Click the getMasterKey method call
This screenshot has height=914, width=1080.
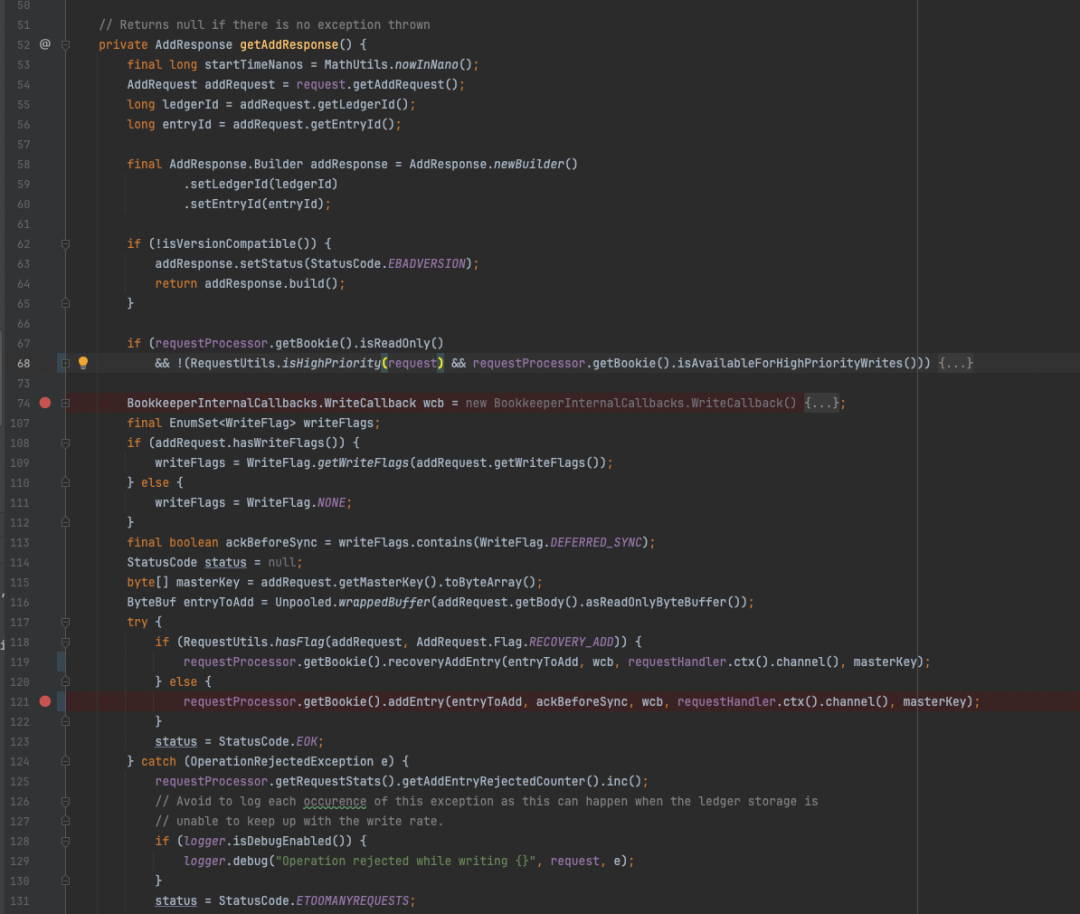click(x=381, y=583)
